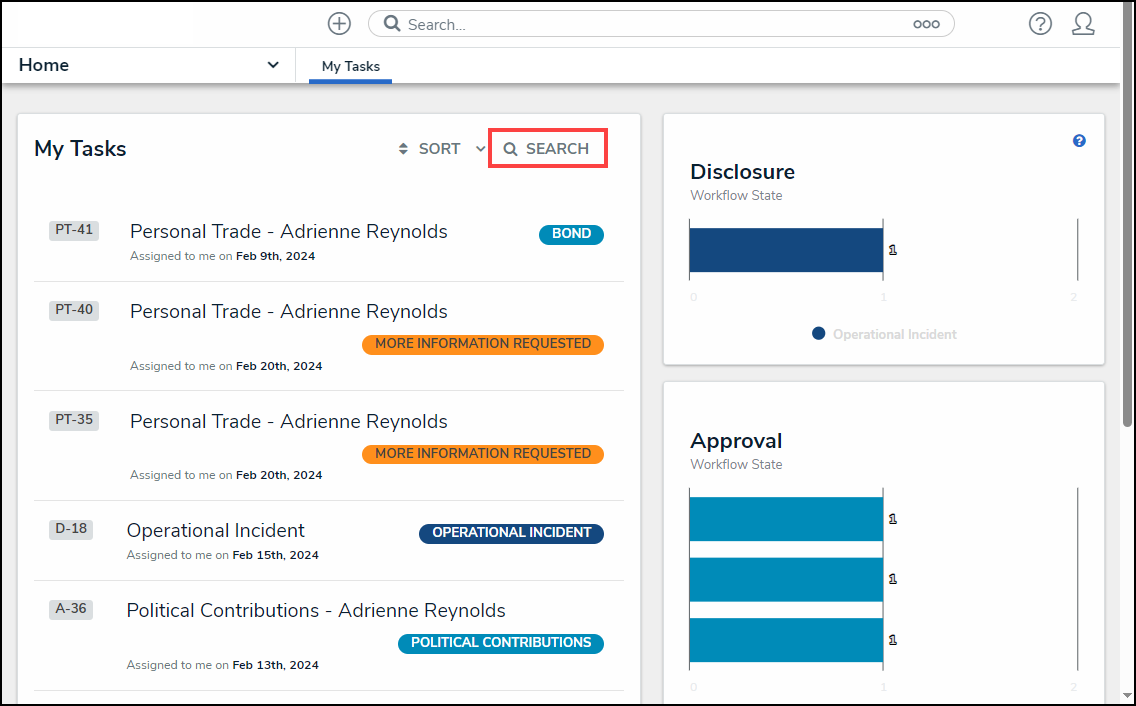Click the dark blue Disclosure chart bar
This screenshot has width=1136, height=706.
[x=785, y=250]
